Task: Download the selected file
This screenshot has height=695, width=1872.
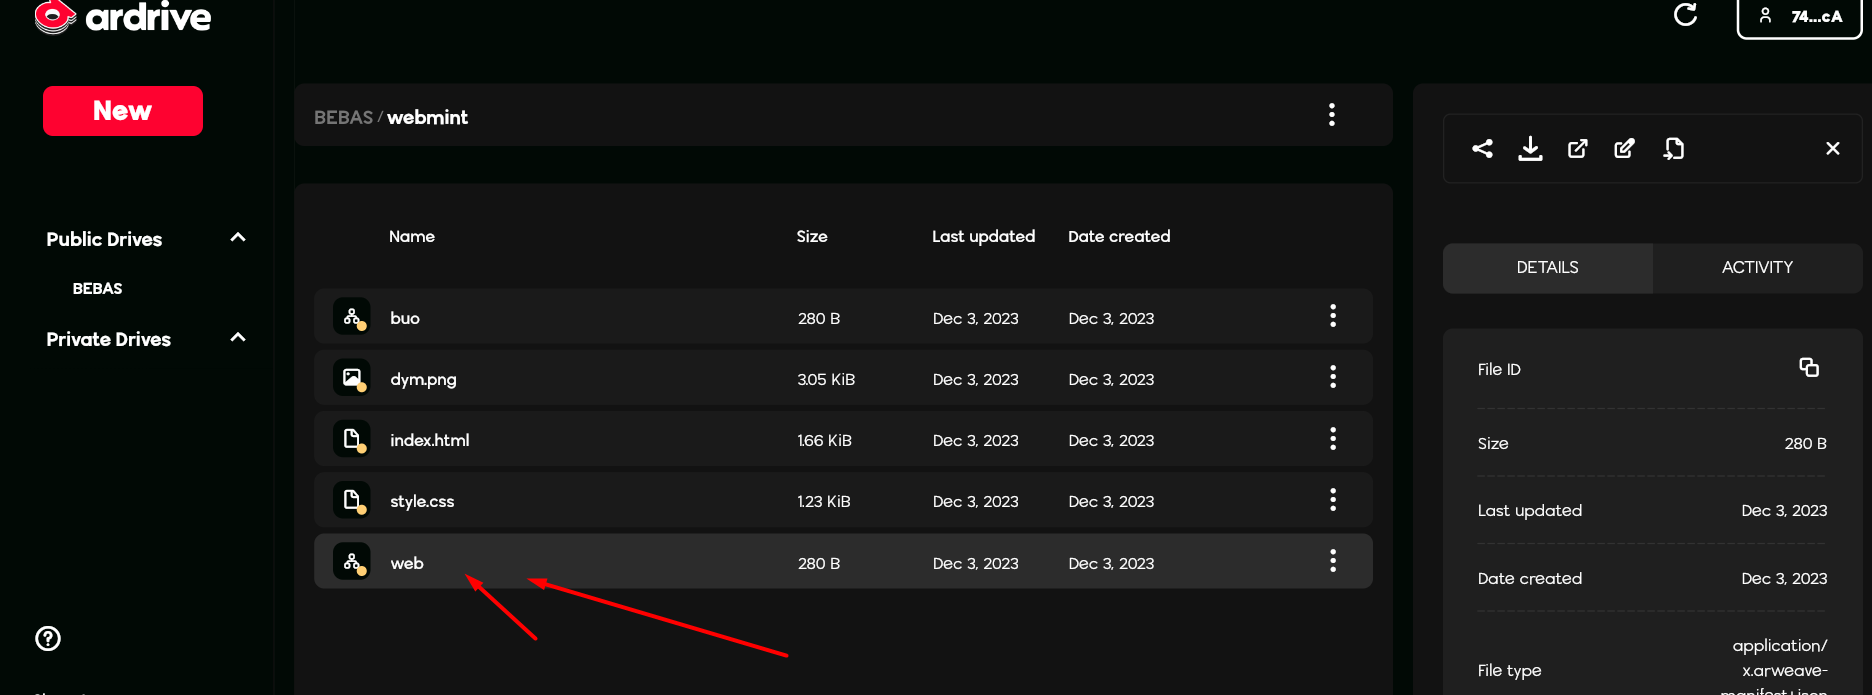Action: pyautogui.click(x=1530, y=149)
